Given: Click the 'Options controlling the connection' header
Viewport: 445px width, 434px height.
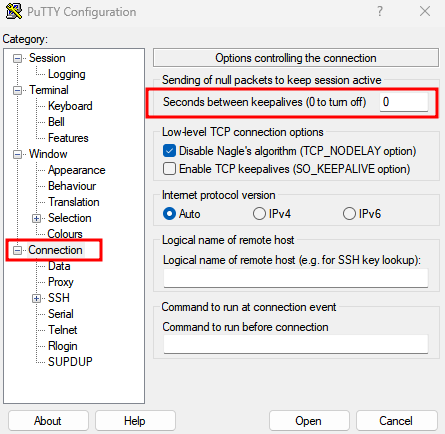Looking at the screenshot, I should click(296, 58).
